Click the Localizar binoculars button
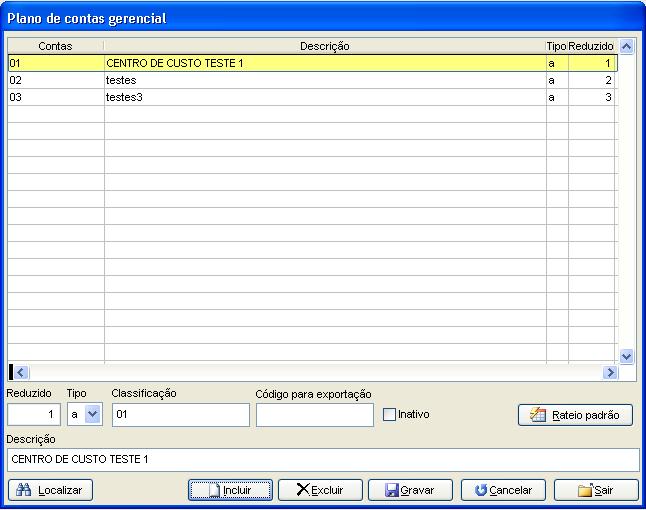The height and width of the screenshot is (510, 646). point(50,490)
